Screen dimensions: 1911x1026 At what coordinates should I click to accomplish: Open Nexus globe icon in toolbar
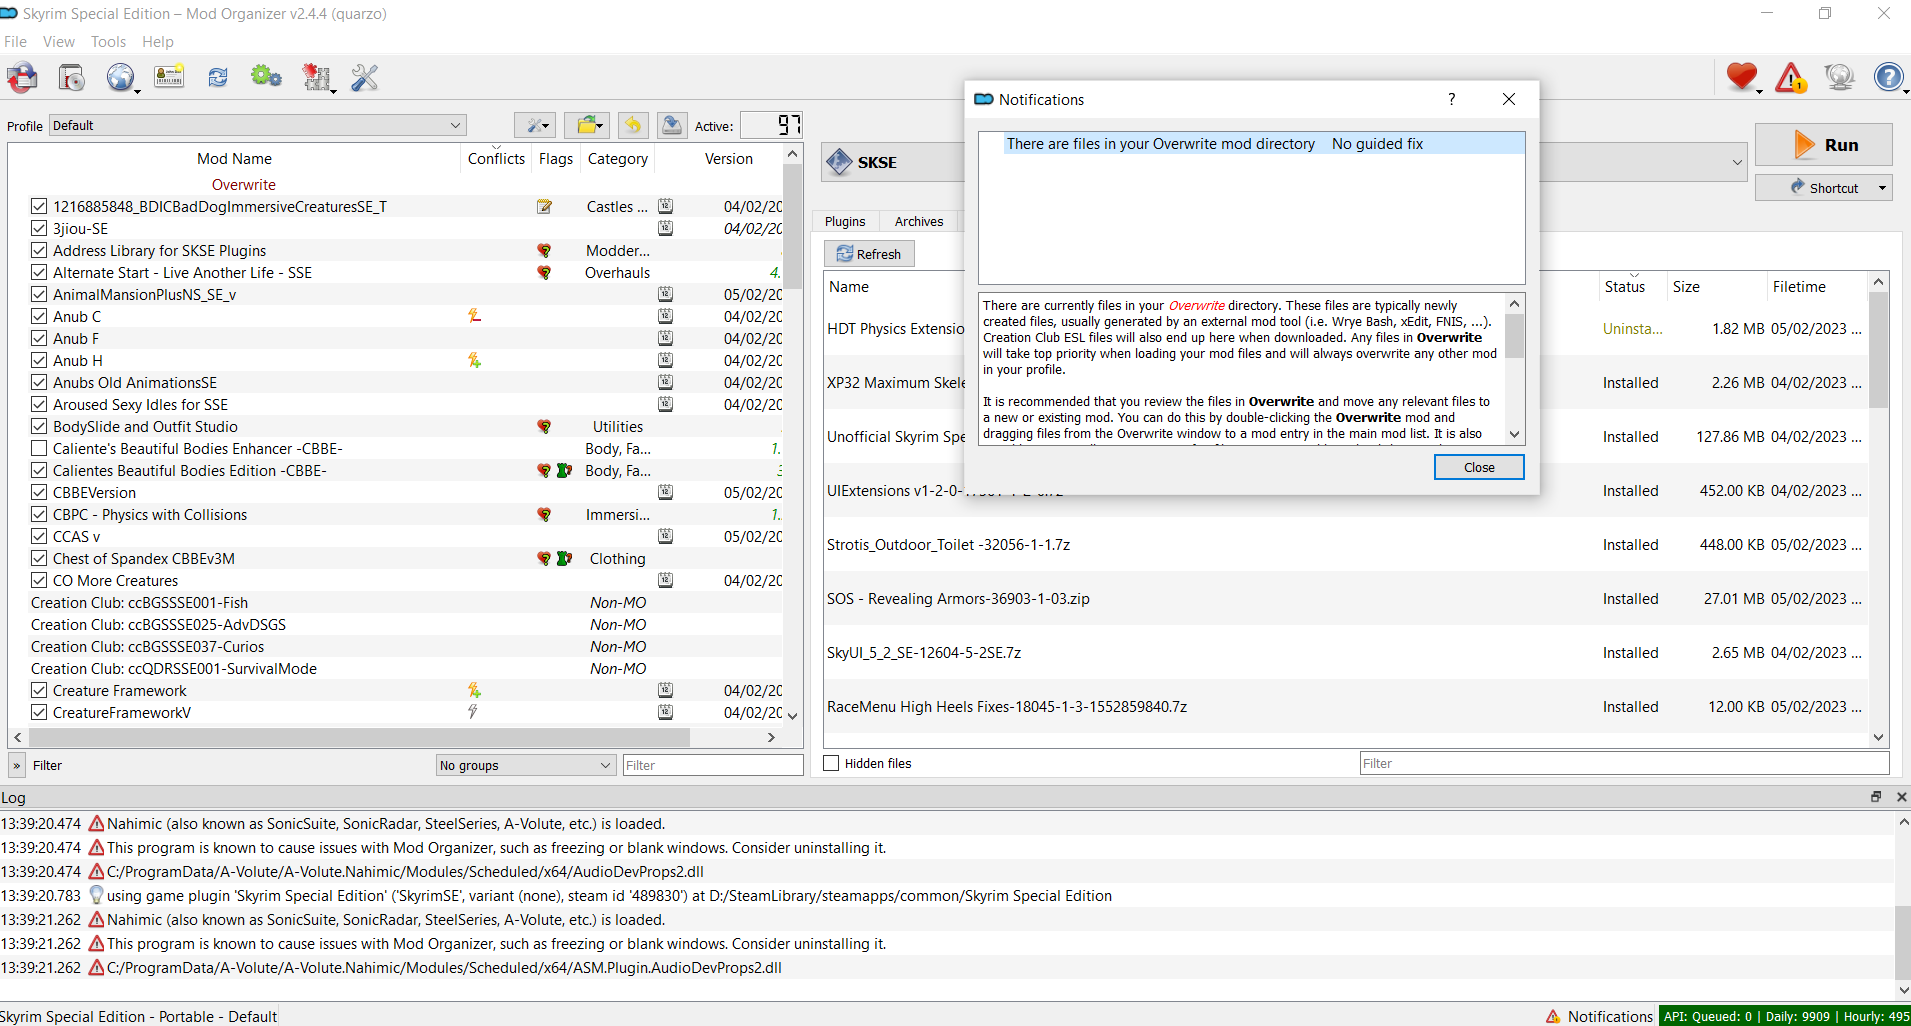pos(120,77)
